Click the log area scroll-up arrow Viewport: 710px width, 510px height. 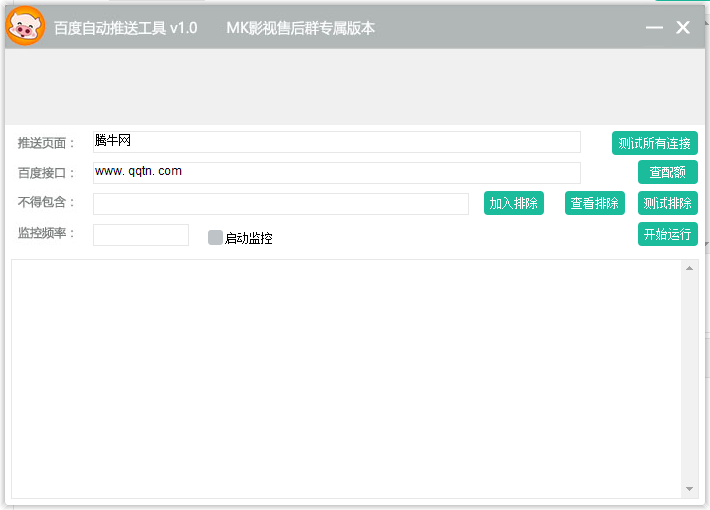(x=689, y=269)
